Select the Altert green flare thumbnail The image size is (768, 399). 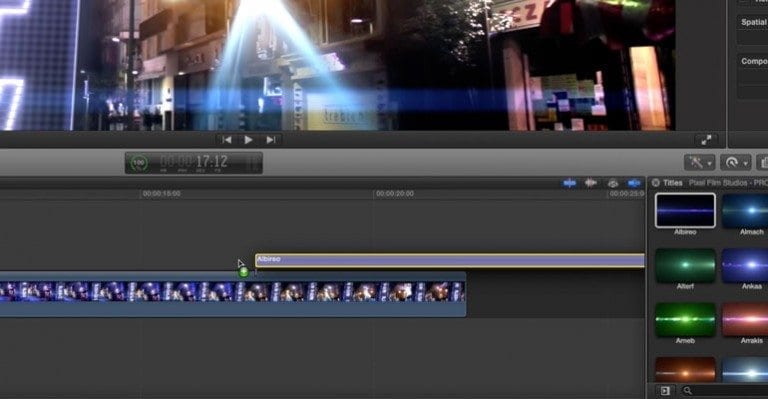pos(685,265)
